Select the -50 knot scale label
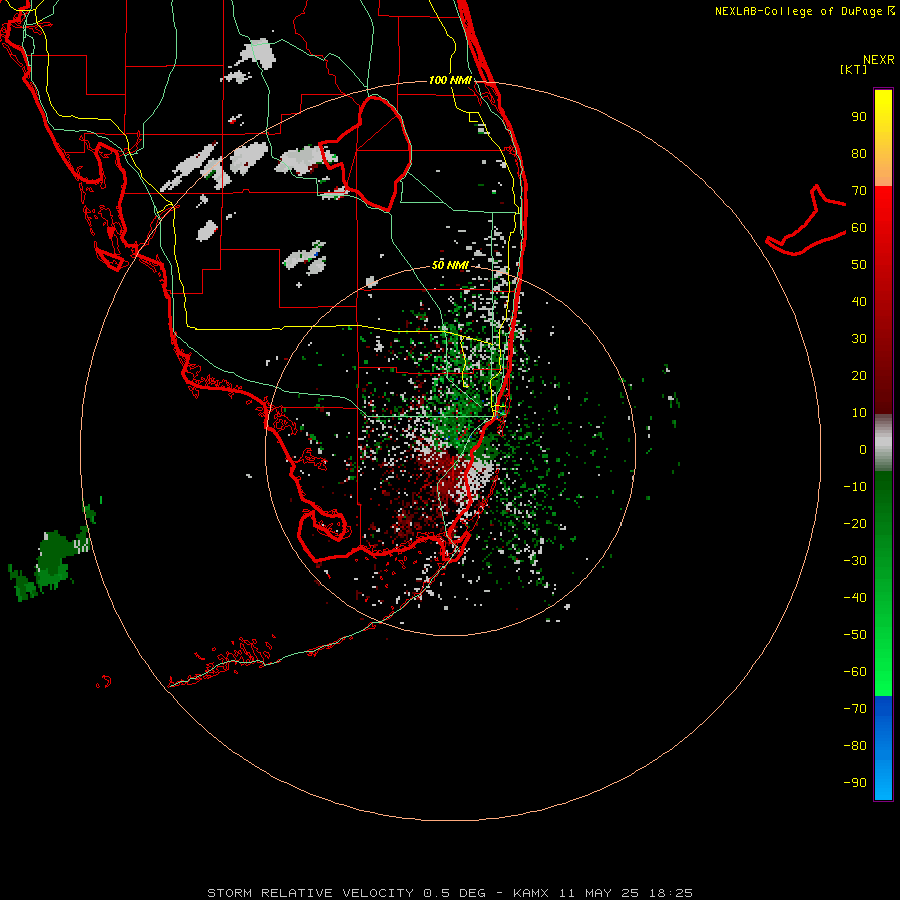Viewport: 900px width, 900px height. [855, 635]
